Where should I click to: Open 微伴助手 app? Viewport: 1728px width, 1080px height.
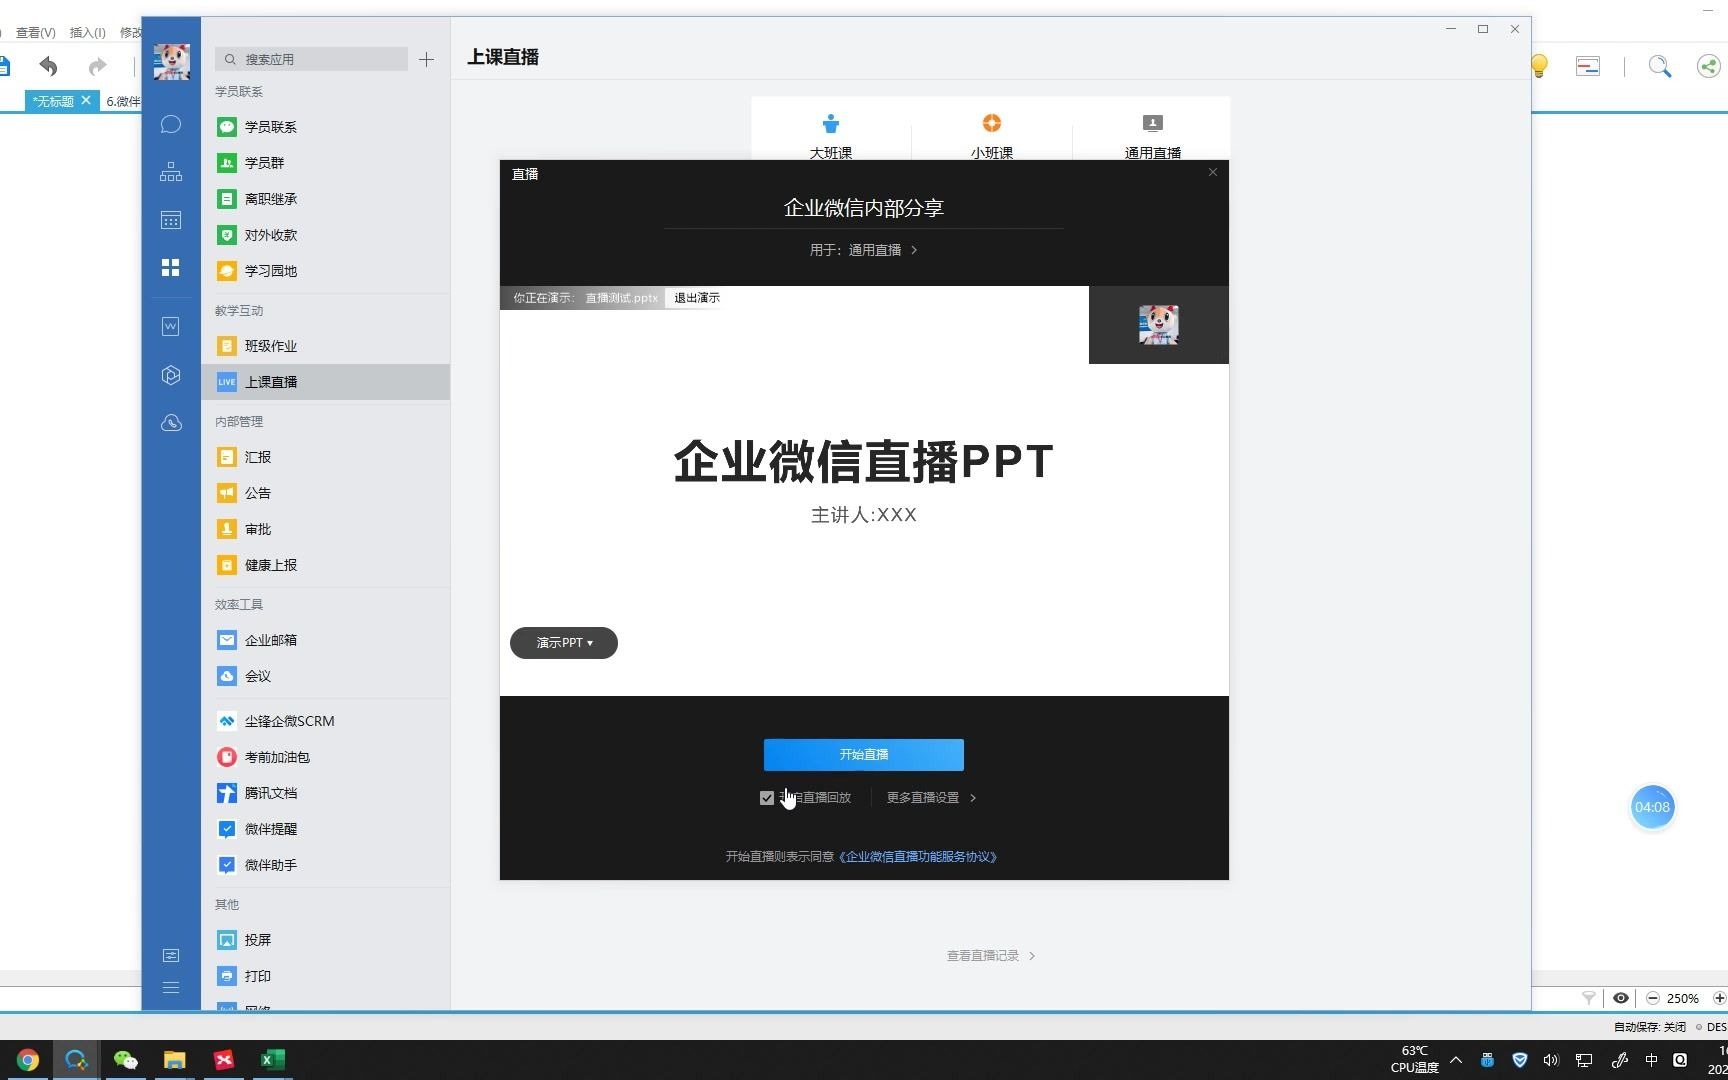pyautogui.click(x=325, y=865)
